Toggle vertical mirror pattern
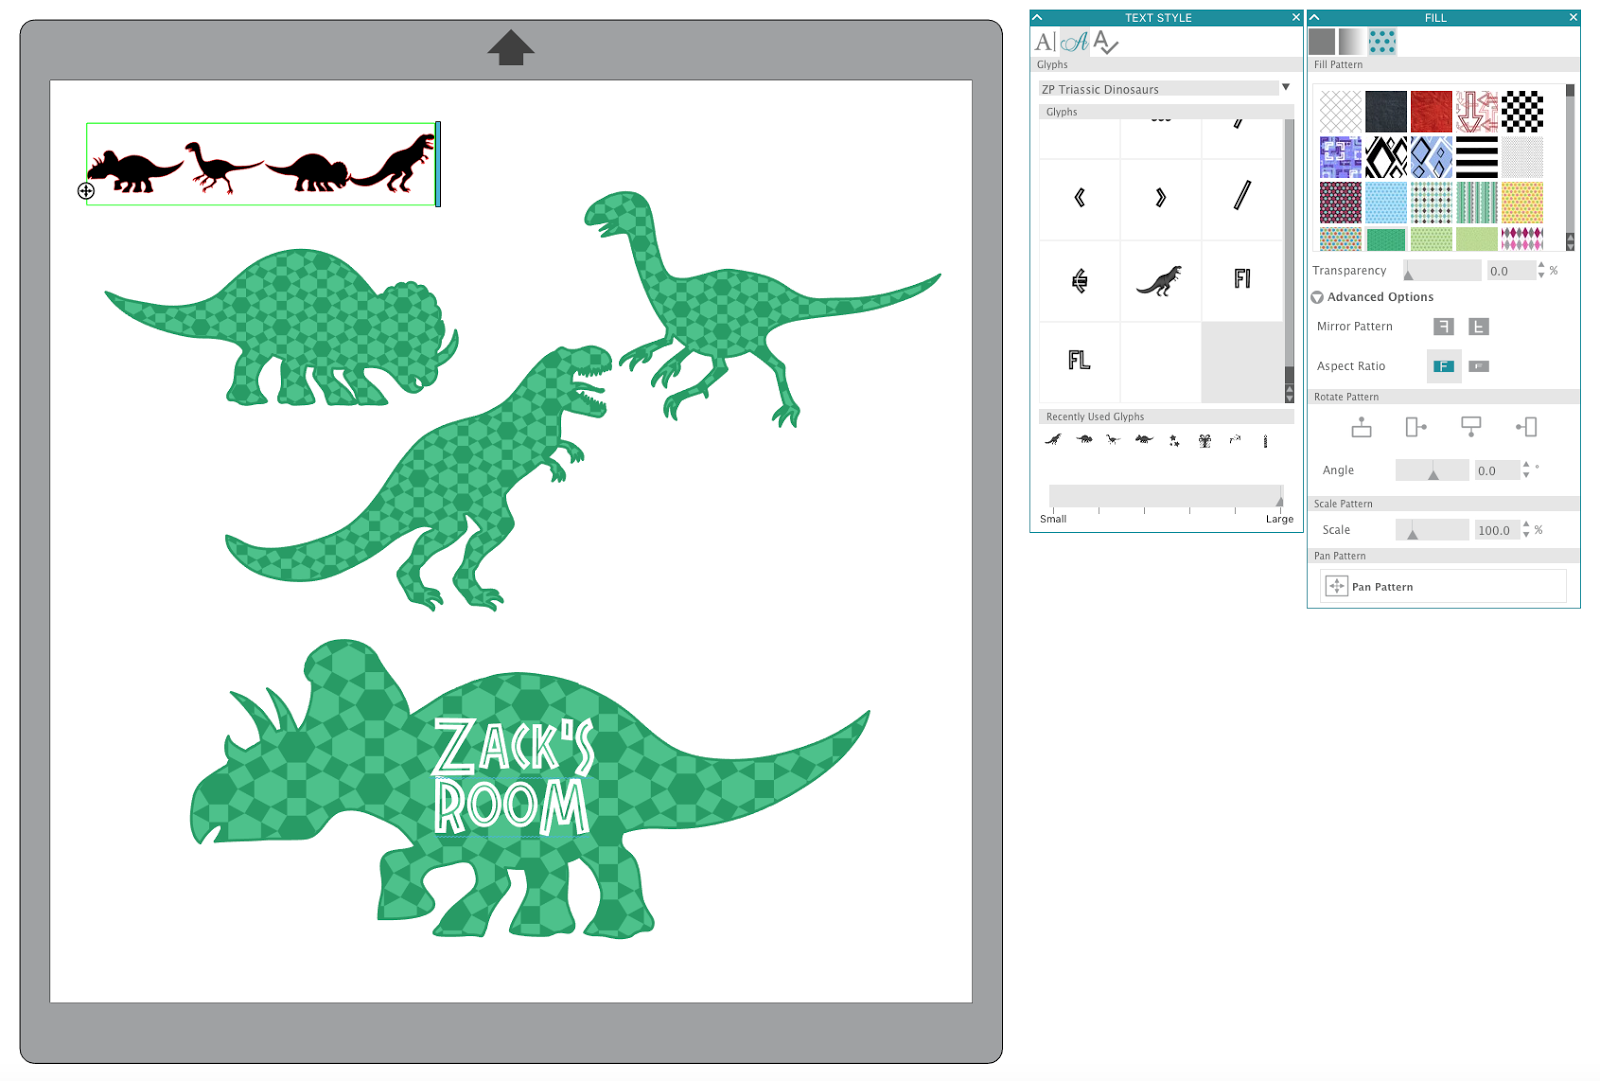Image resolution: width=1600 pixels, height=1081 pixels. [x=1479, y=325]
